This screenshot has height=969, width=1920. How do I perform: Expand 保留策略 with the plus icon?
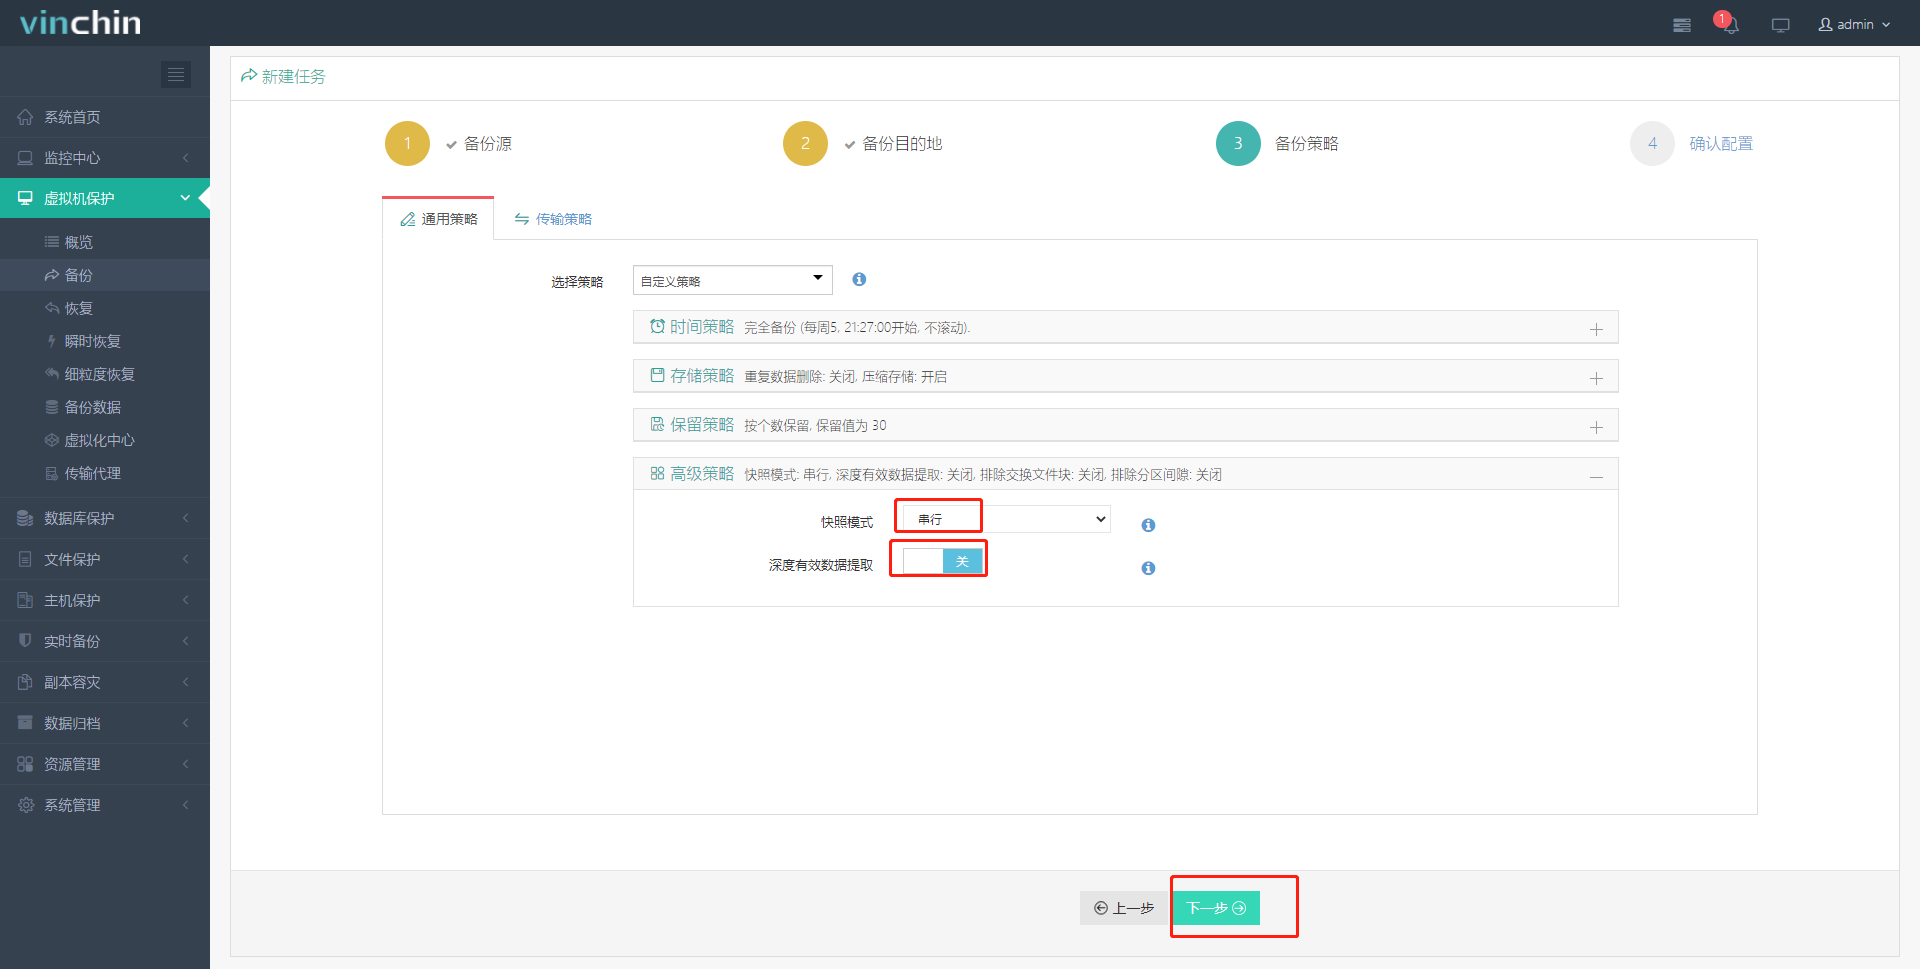click(1596, 427)
